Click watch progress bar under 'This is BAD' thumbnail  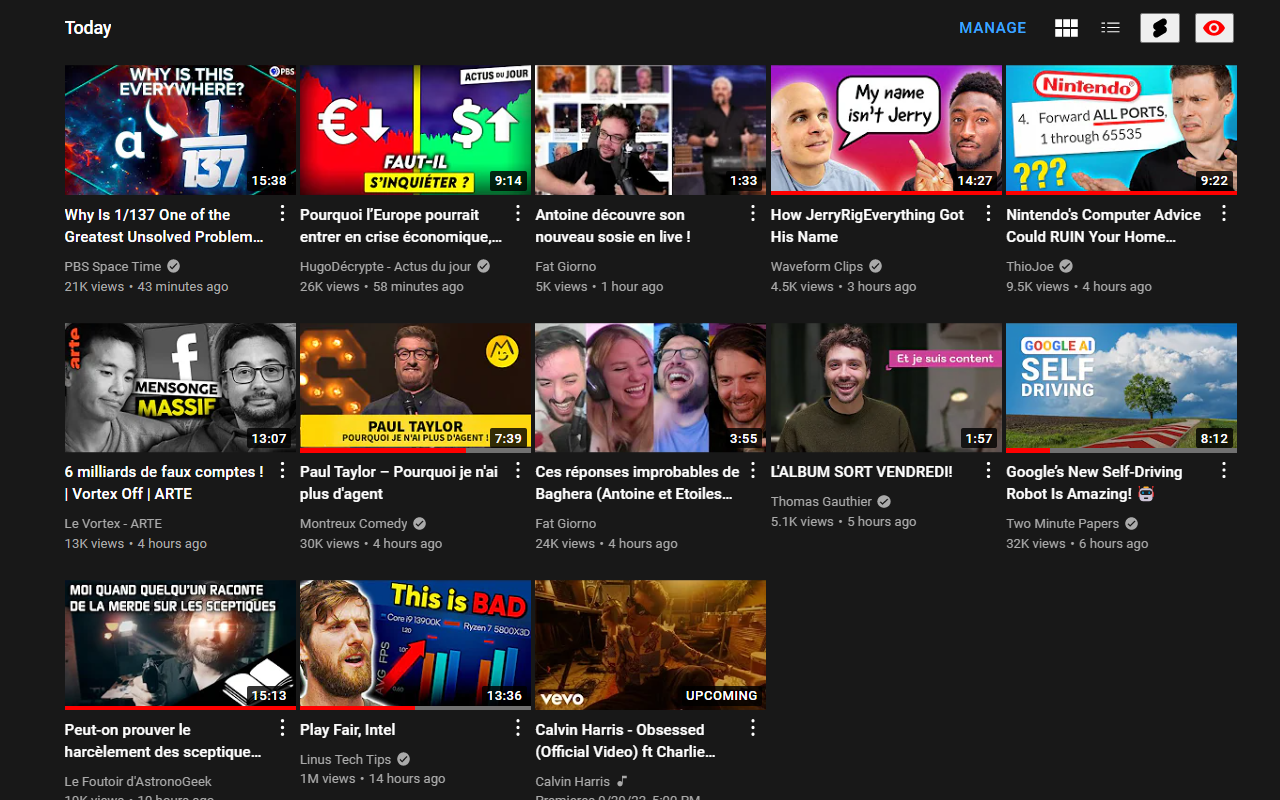[415, 707]
